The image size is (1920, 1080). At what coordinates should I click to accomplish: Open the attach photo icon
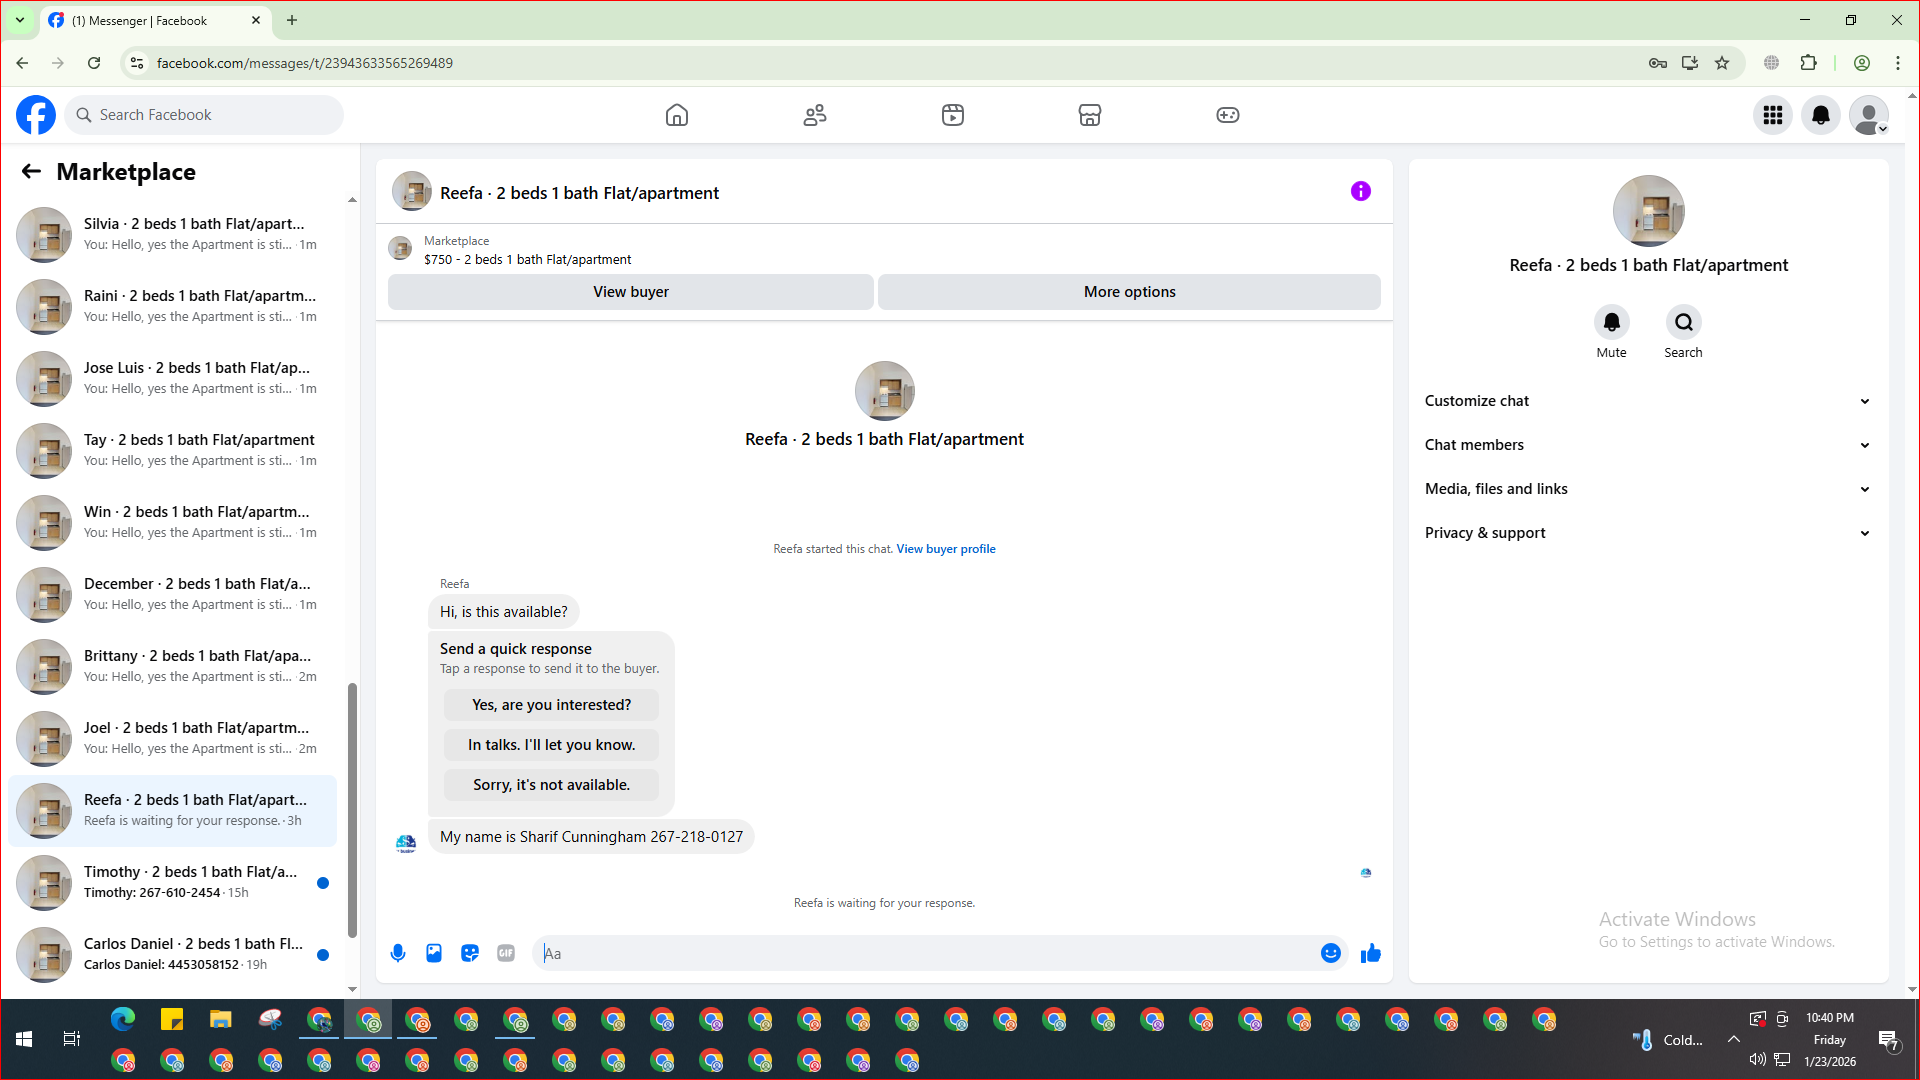434,953
